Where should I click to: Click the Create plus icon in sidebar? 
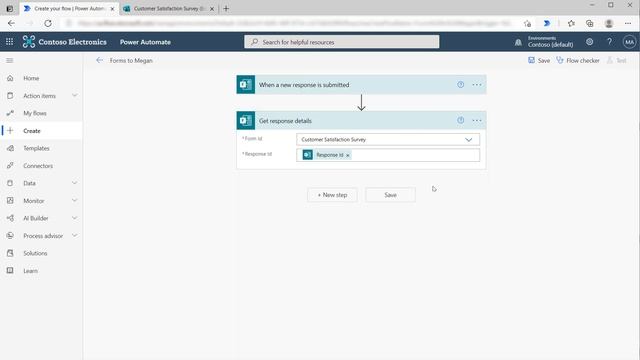(x=10, y=131)
